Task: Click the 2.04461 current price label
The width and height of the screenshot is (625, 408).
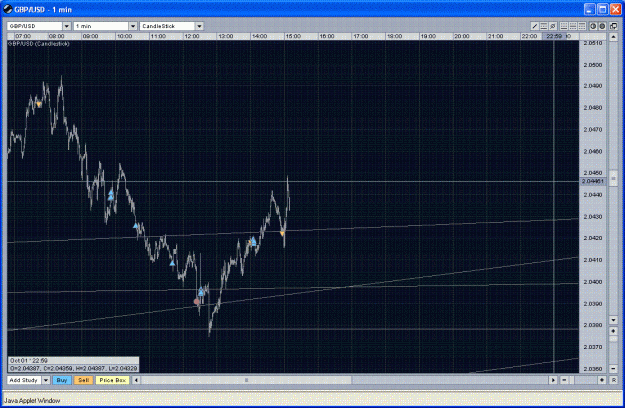Action: pos(593,181)
